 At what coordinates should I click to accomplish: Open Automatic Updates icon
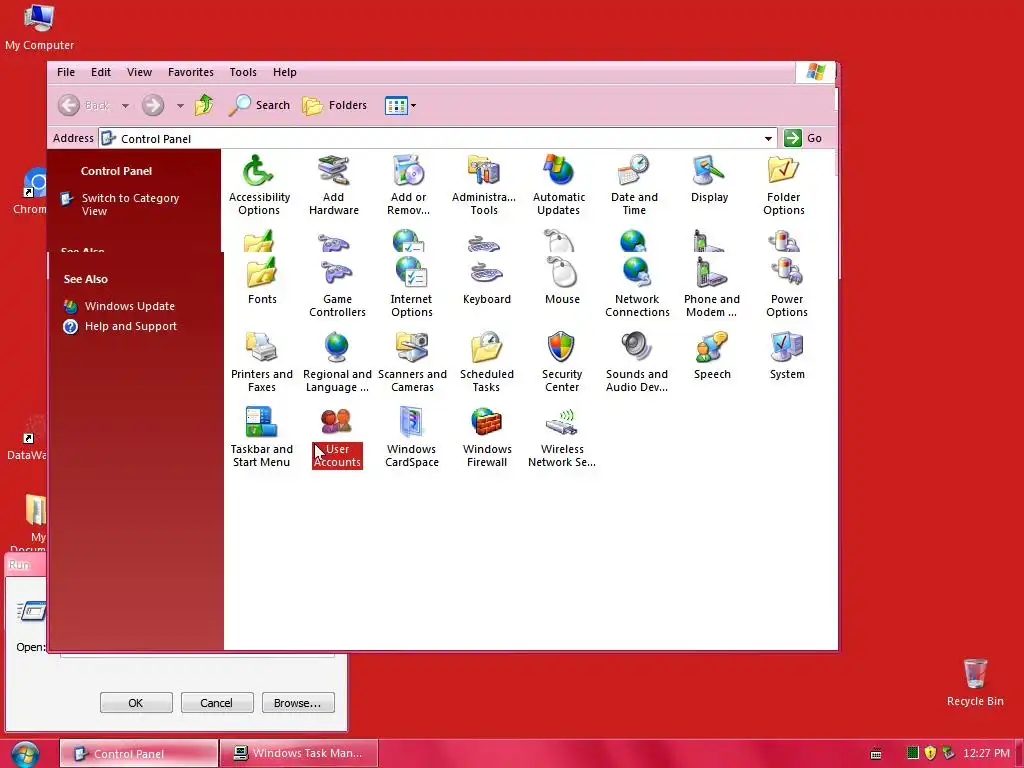click(x=558, y=185)
